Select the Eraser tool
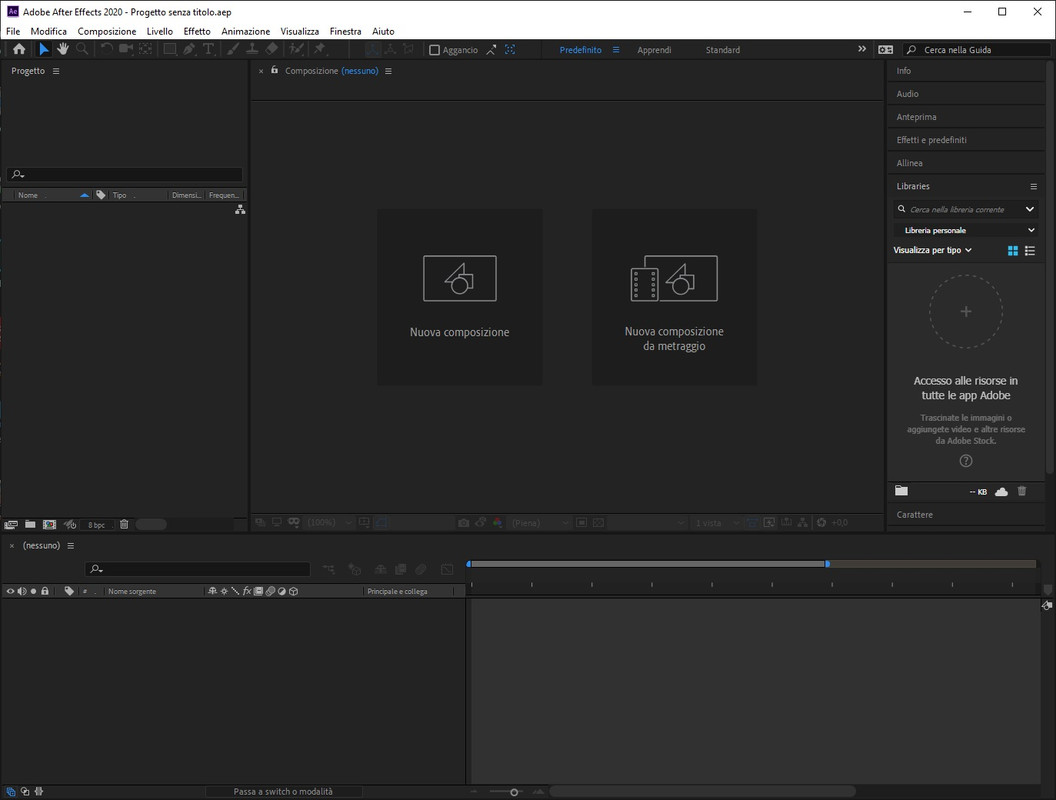1056x800 pixels. [271, 49]
